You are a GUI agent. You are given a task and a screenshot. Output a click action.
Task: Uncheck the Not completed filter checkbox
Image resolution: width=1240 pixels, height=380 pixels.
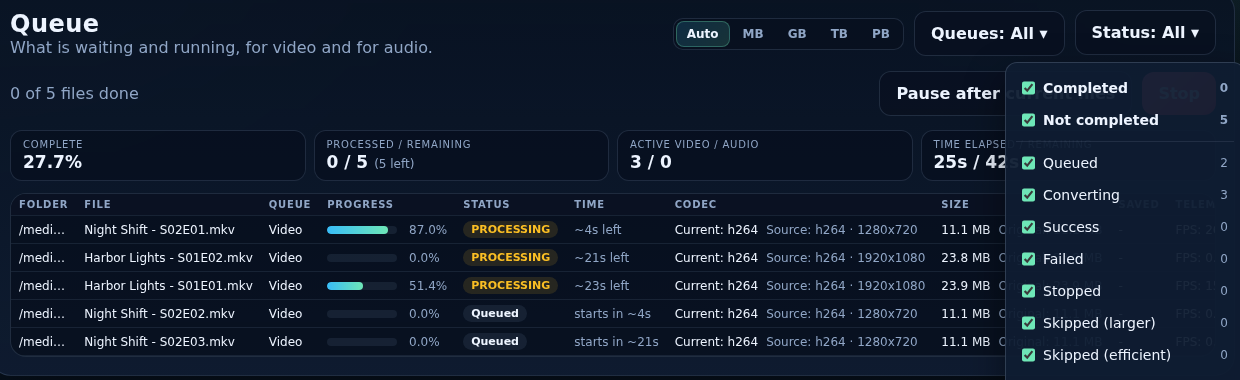(1028, 120)
